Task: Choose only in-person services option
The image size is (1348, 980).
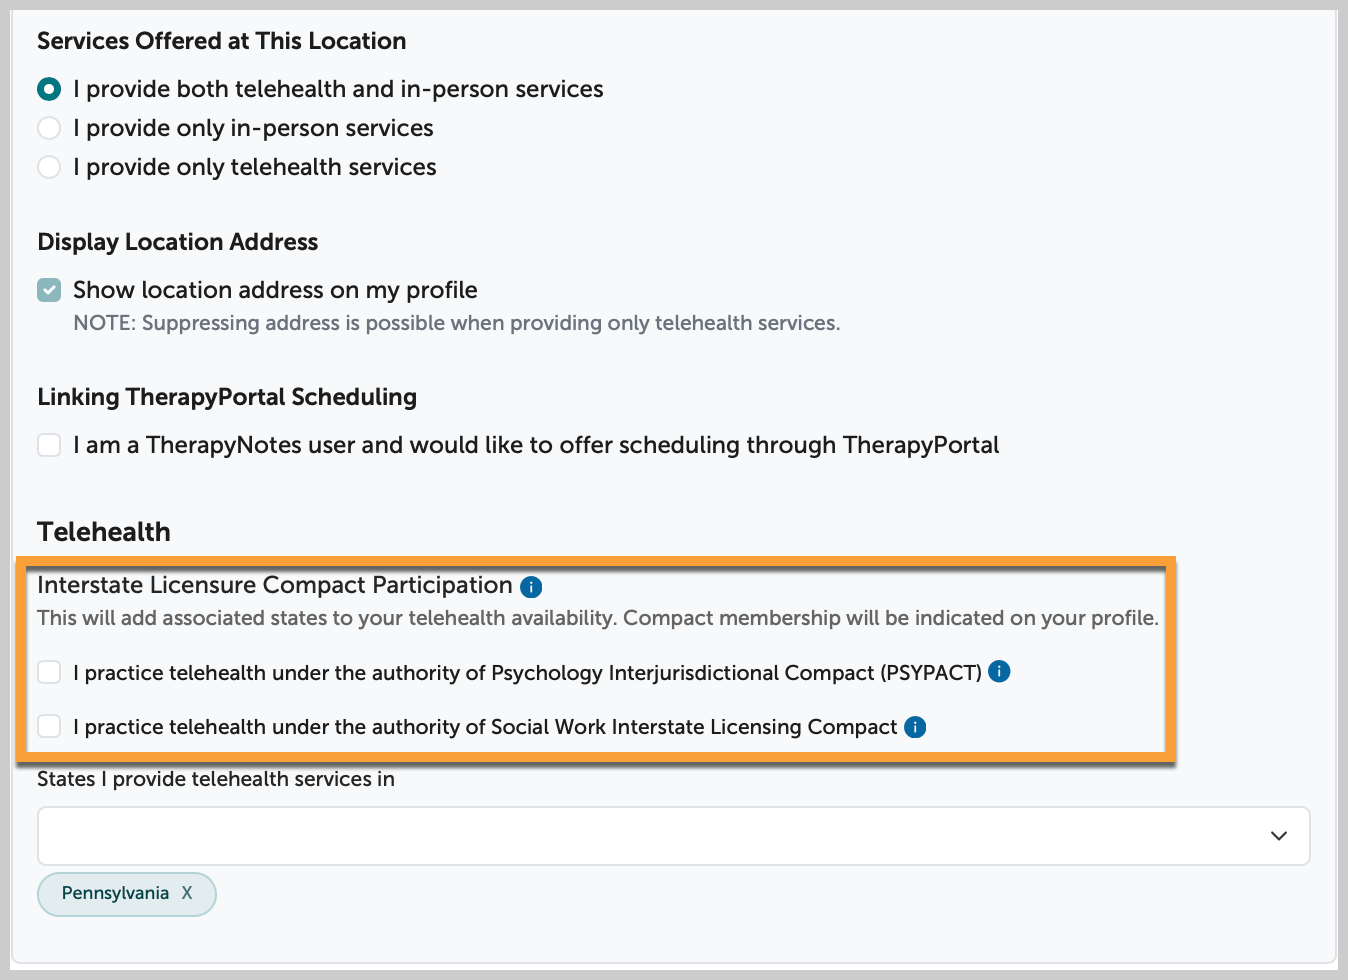Action: coord(49,128)
